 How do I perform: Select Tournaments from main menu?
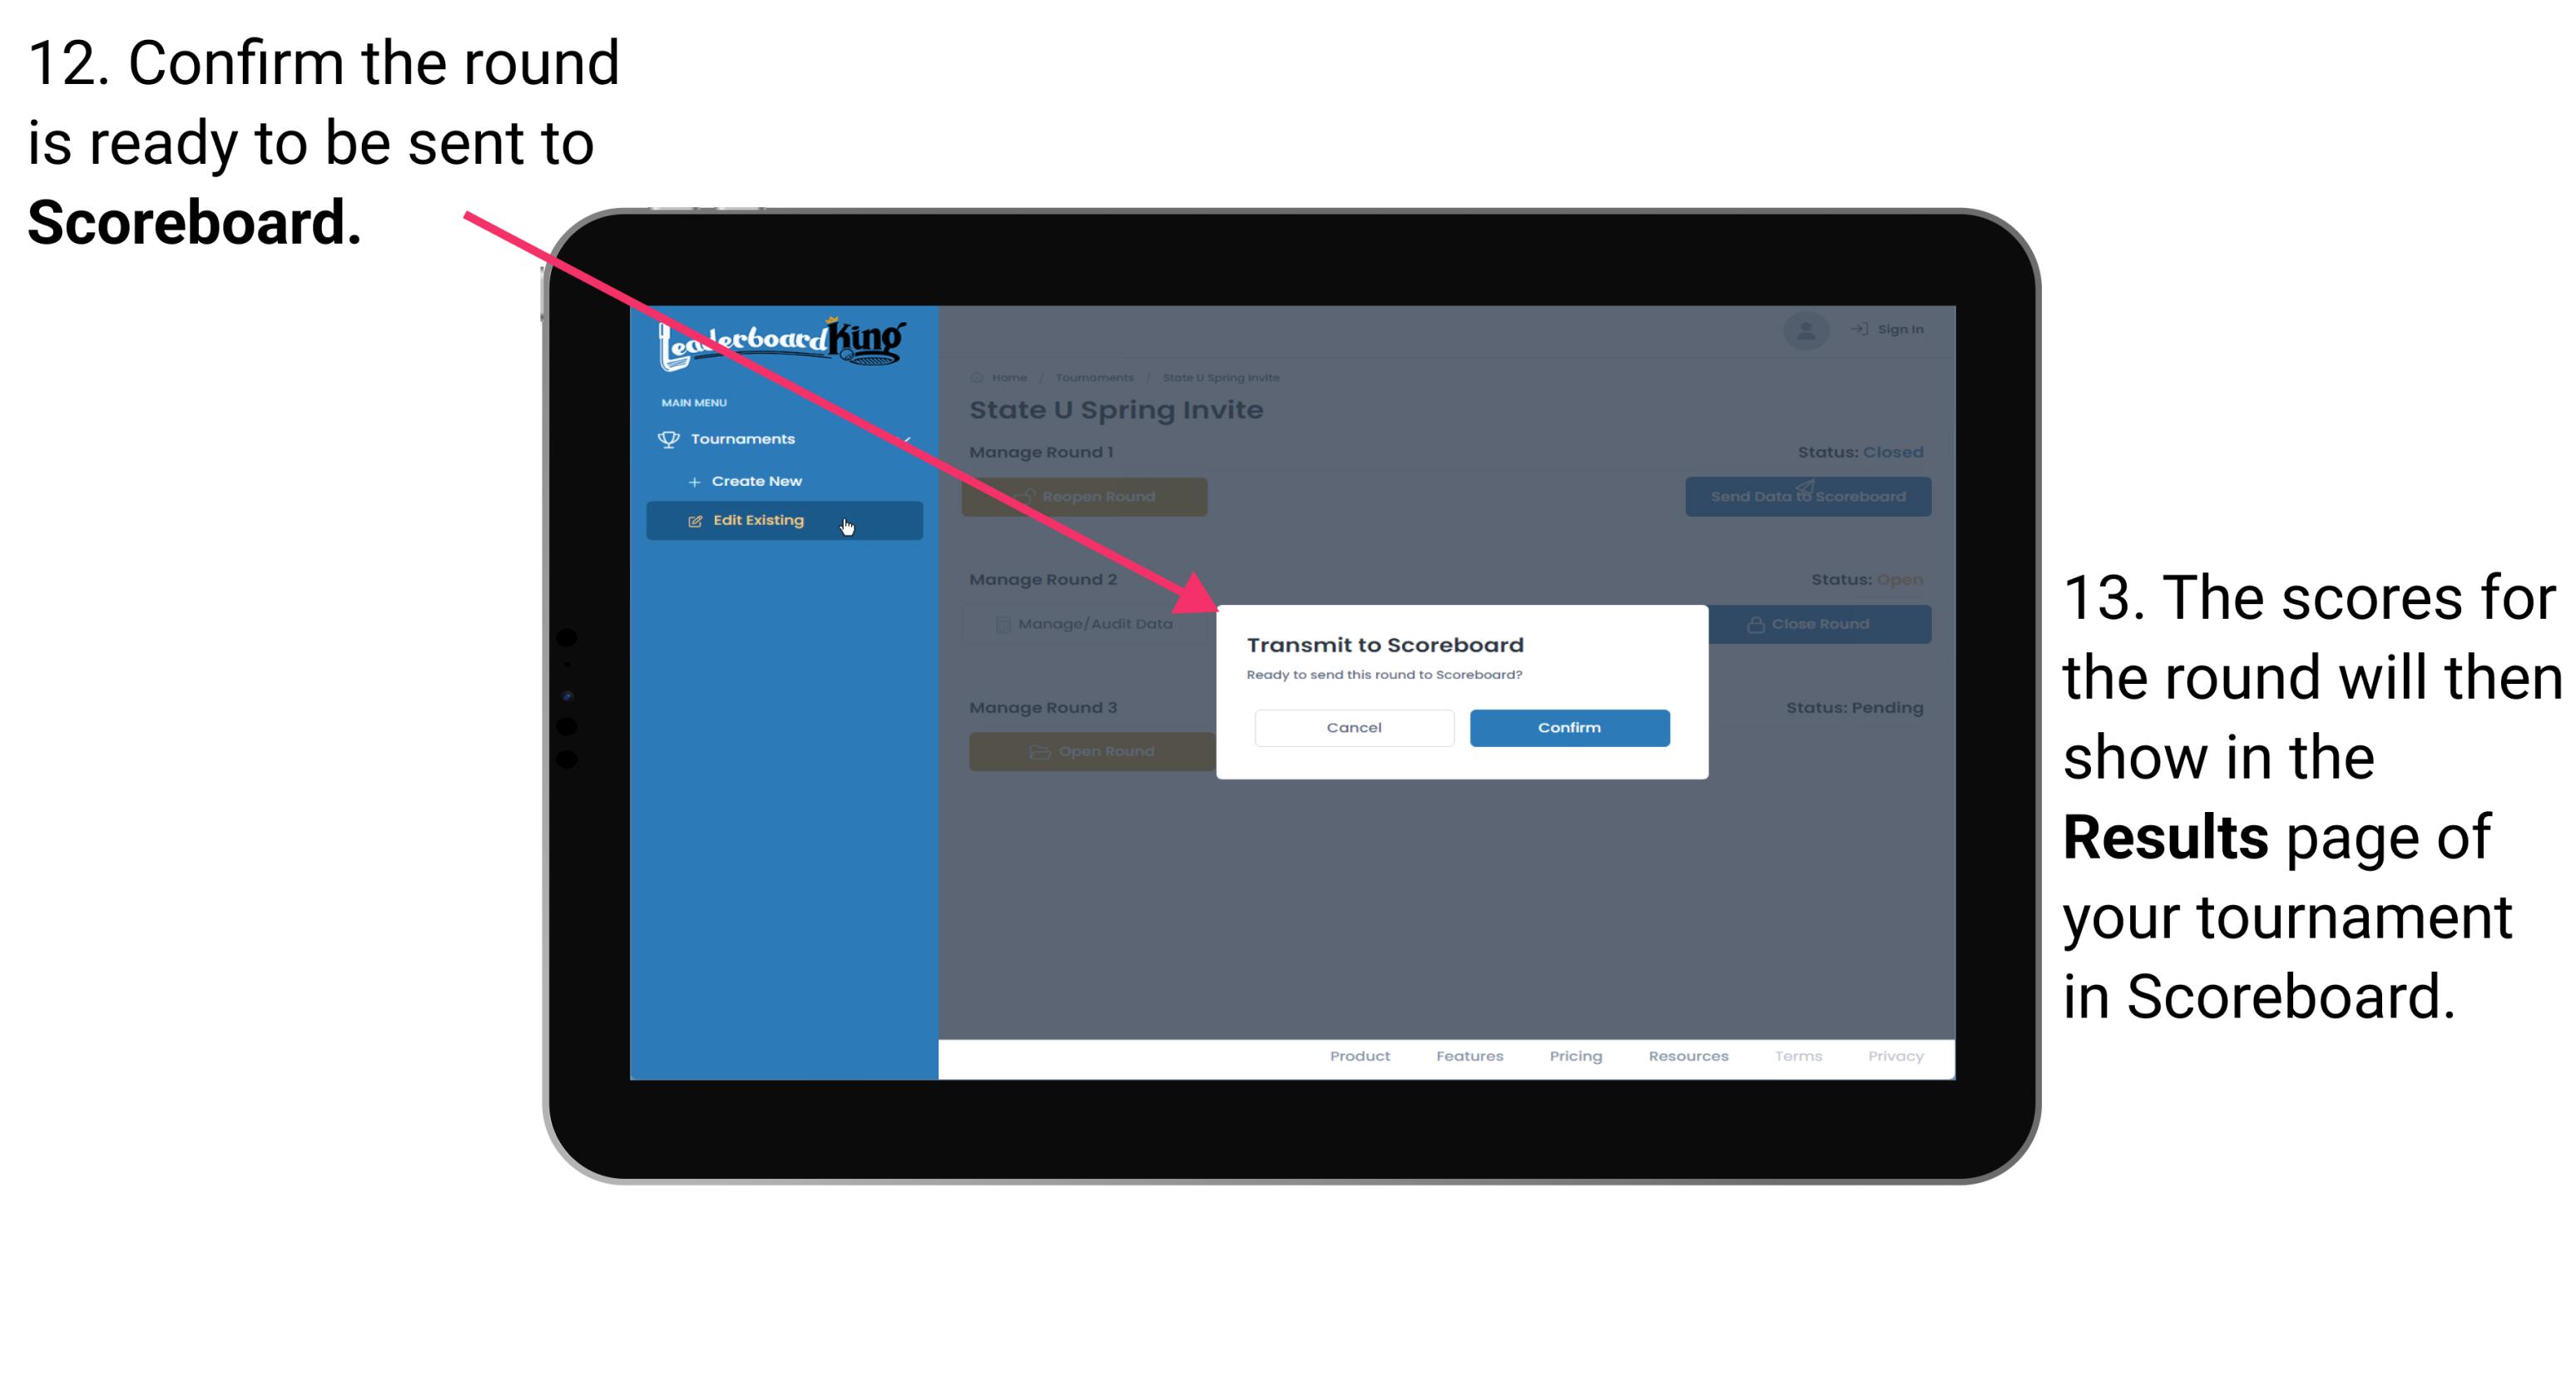pos(745,438)
